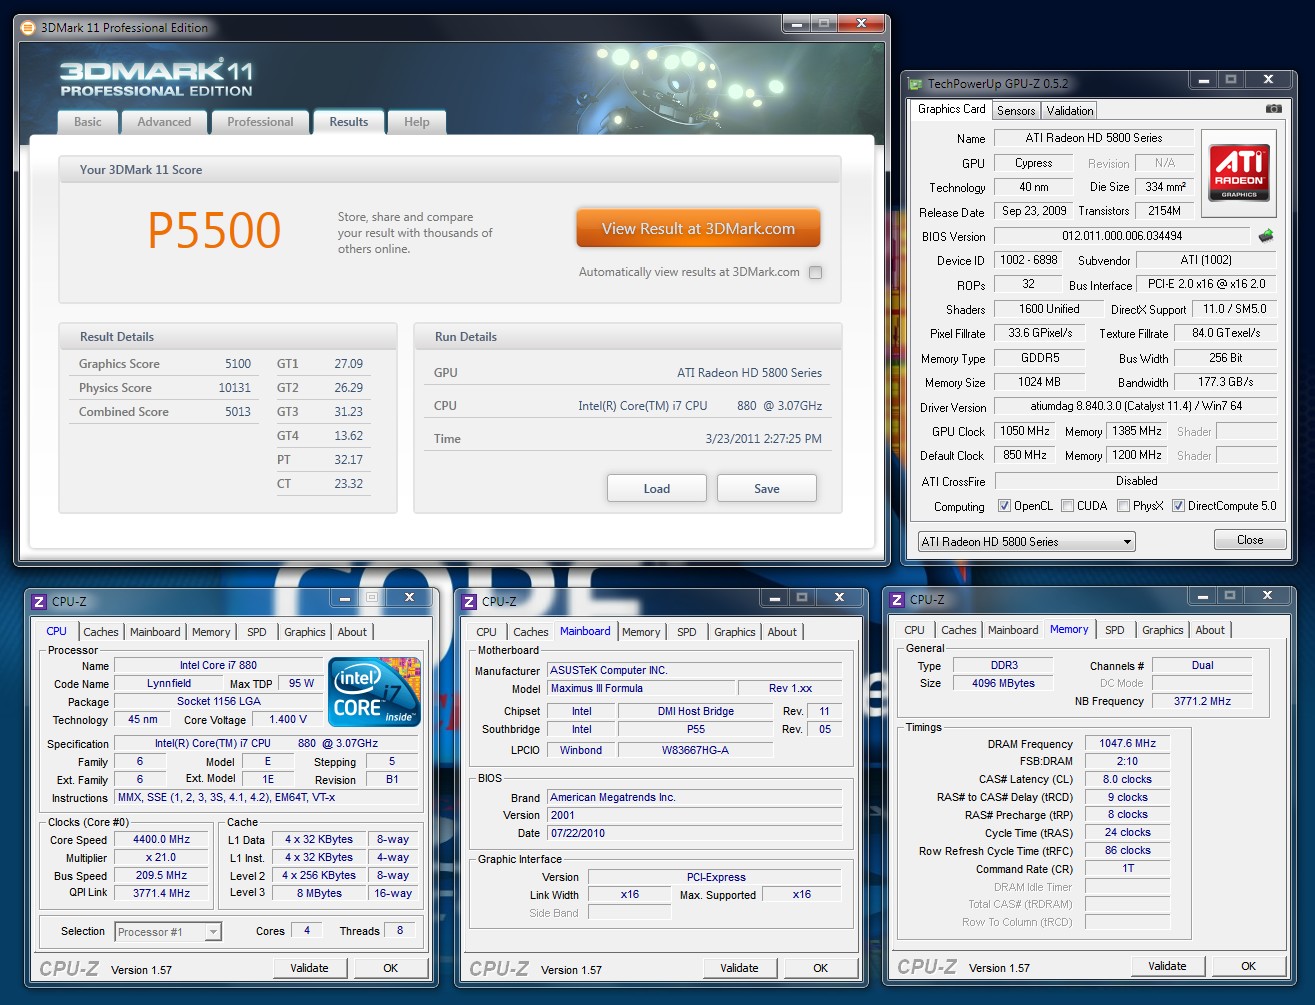The width and height of the screenshot is (1315, 1005).
Task: Click the Z icon of the CPU-Z CPU window
Action: click(39, 601)
